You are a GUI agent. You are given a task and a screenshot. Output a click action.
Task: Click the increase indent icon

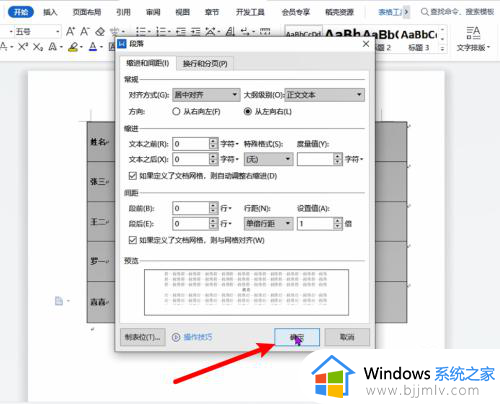pos(196,32)
